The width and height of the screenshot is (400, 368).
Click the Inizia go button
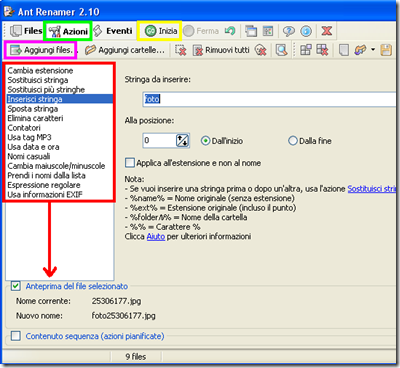[x=161, y=31]
